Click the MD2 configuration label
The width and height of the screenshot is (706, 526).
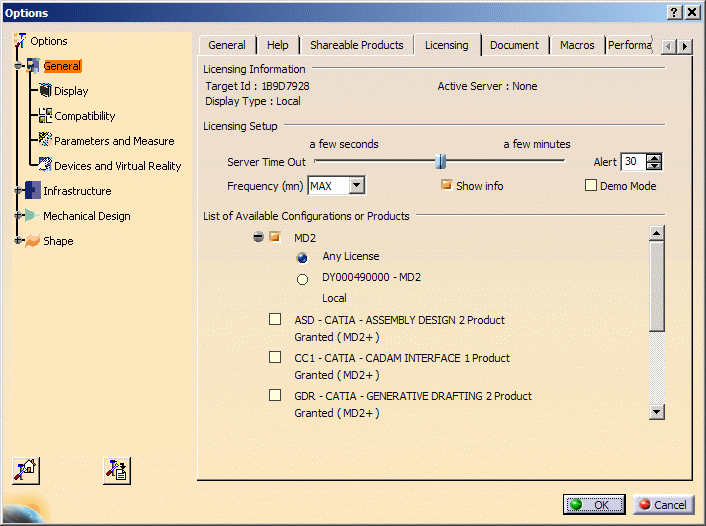[305, 238]
